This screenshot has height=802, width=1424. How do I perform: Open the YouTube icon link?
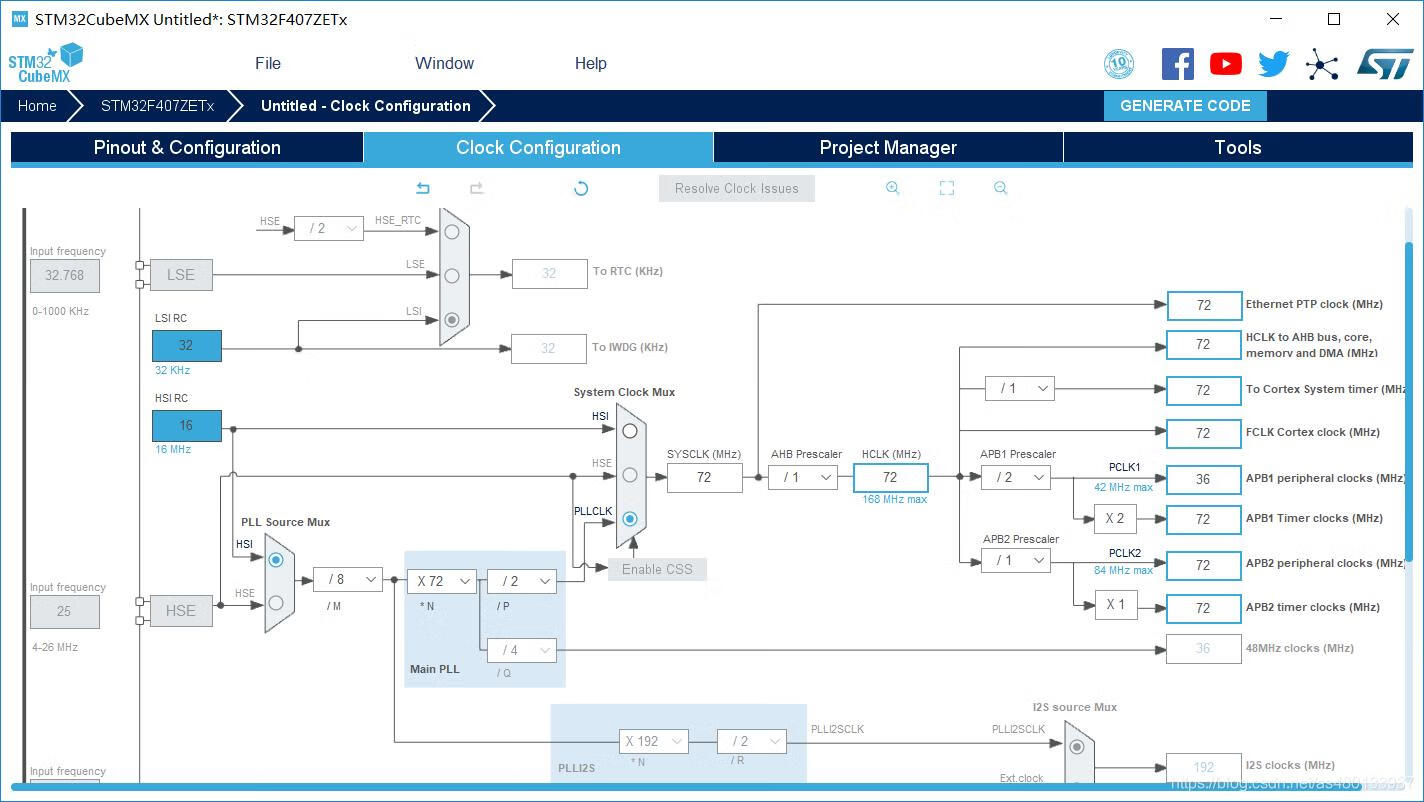(x=1225, y=64)
